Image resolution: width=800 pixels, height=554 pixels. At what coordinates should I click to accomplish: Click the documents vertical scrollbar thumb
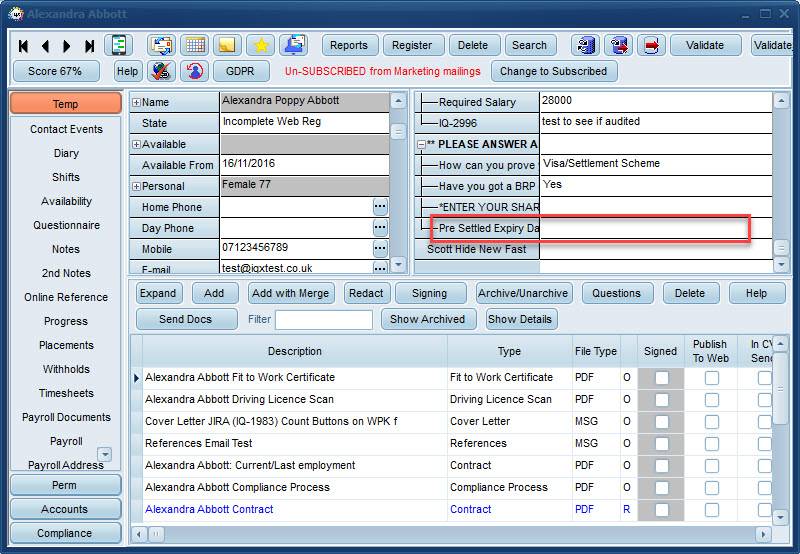[x=780, y=389]
